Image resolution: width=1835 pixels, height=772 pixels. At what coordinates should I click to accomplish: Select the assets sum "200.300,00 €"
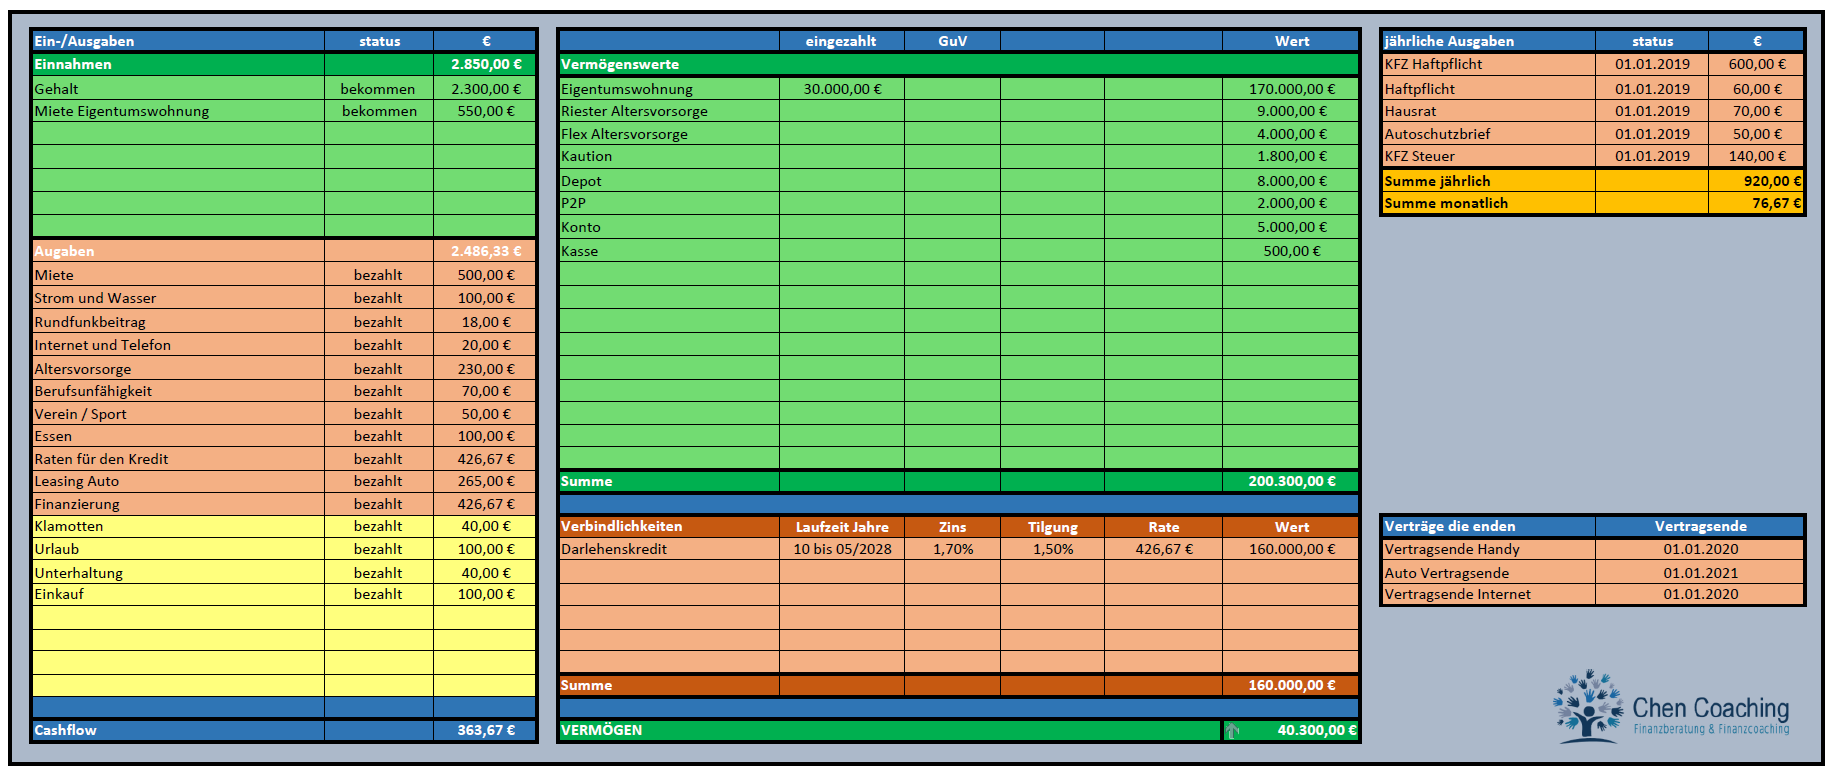point(1290,481)
